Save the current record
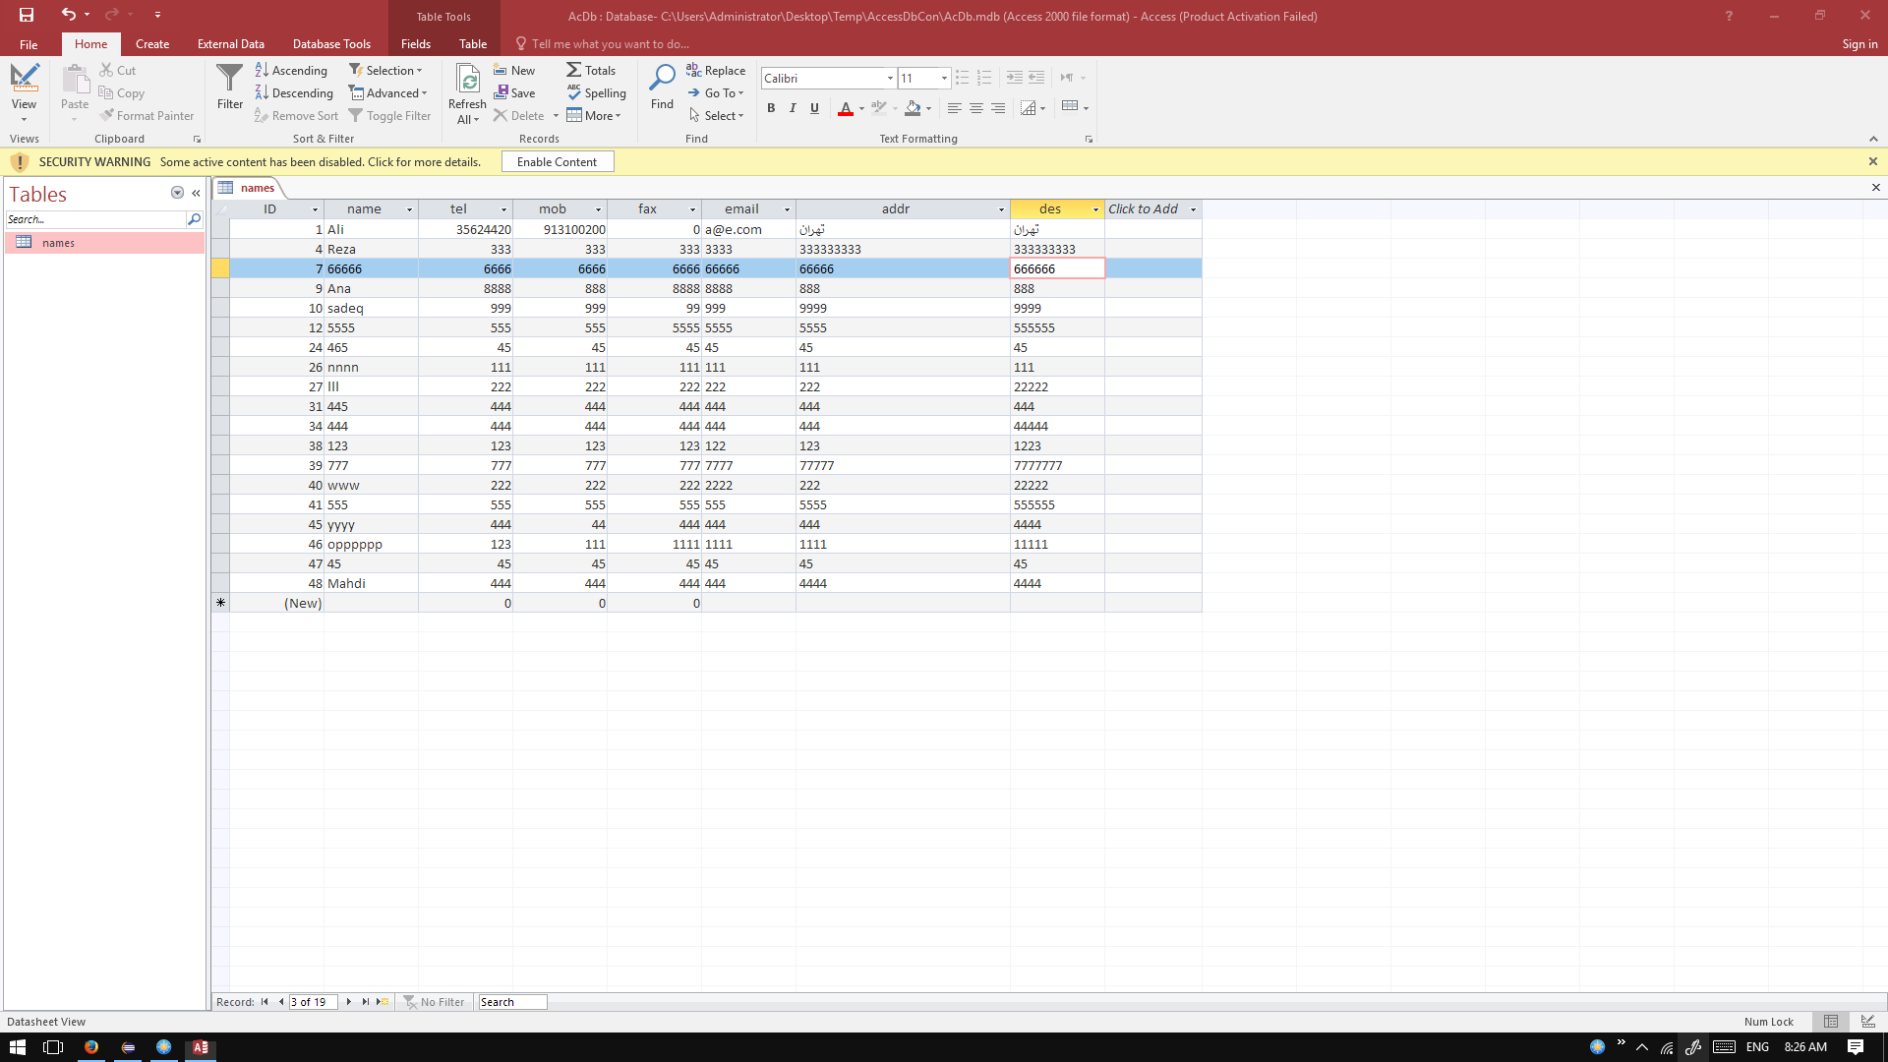Viewport: 1888px width, 1062px height. [514, 93]
